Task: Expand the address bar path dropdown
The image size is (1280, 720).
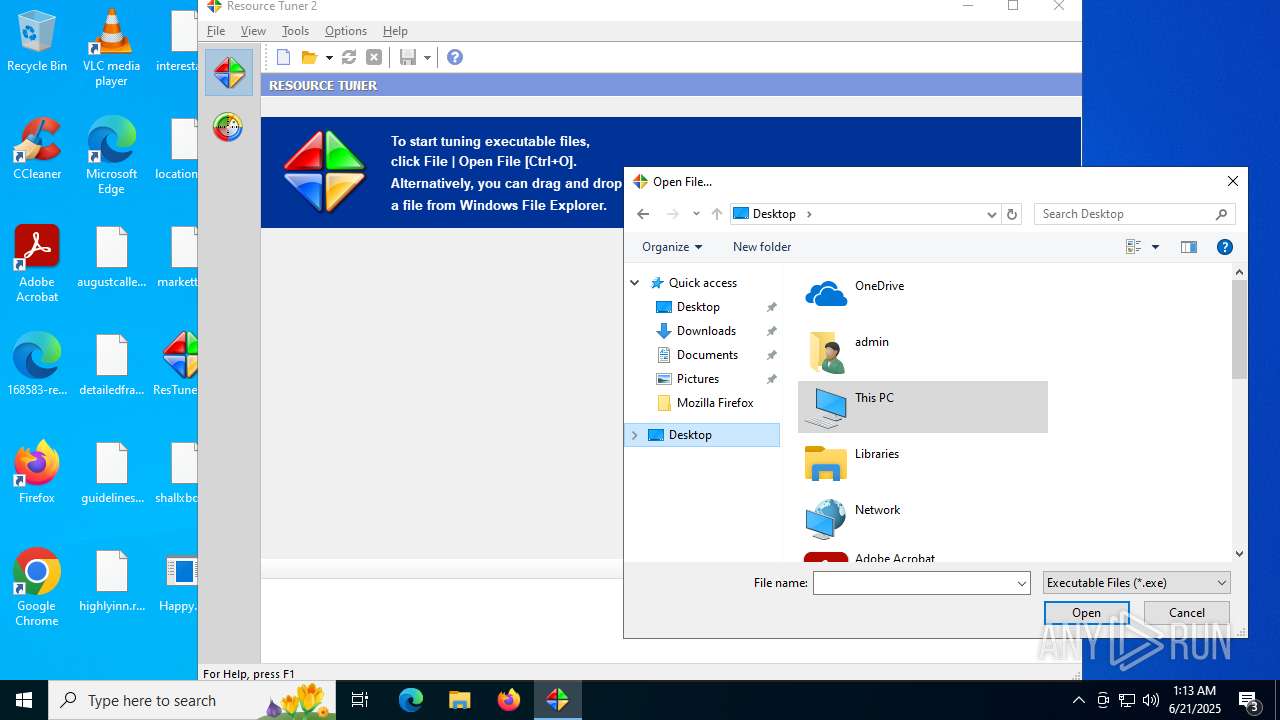Action: click(991, 214)
